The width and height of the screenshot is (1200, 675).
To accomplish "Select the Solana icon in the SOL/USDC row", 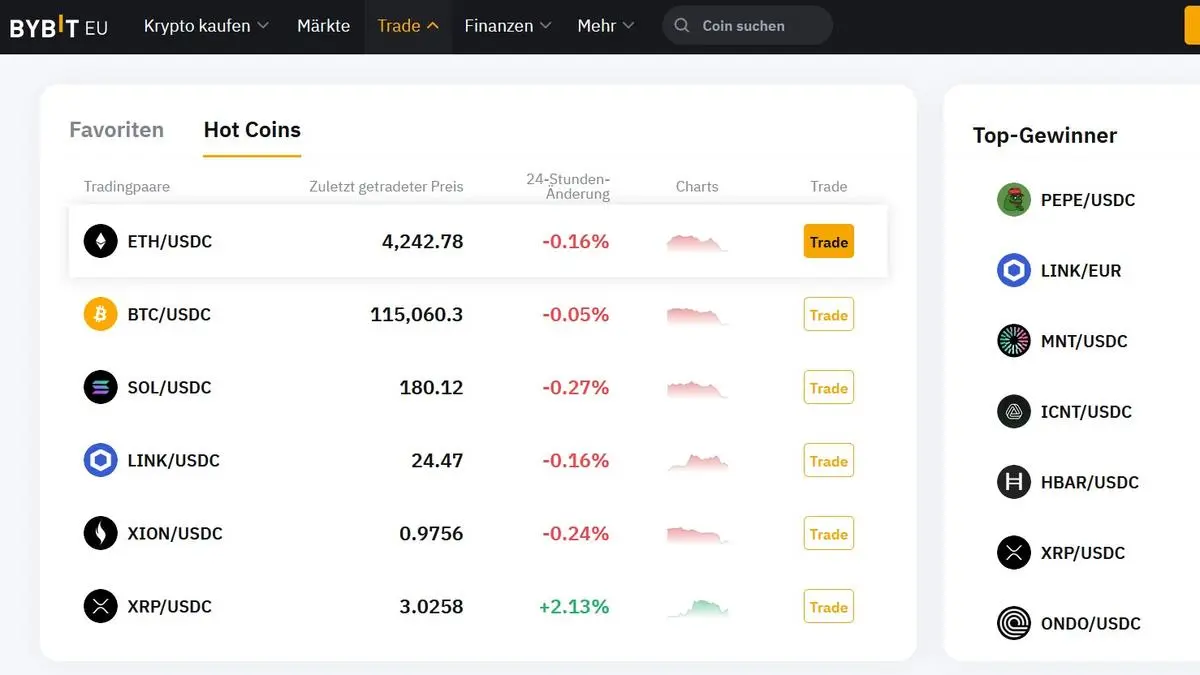I will 100,387.
